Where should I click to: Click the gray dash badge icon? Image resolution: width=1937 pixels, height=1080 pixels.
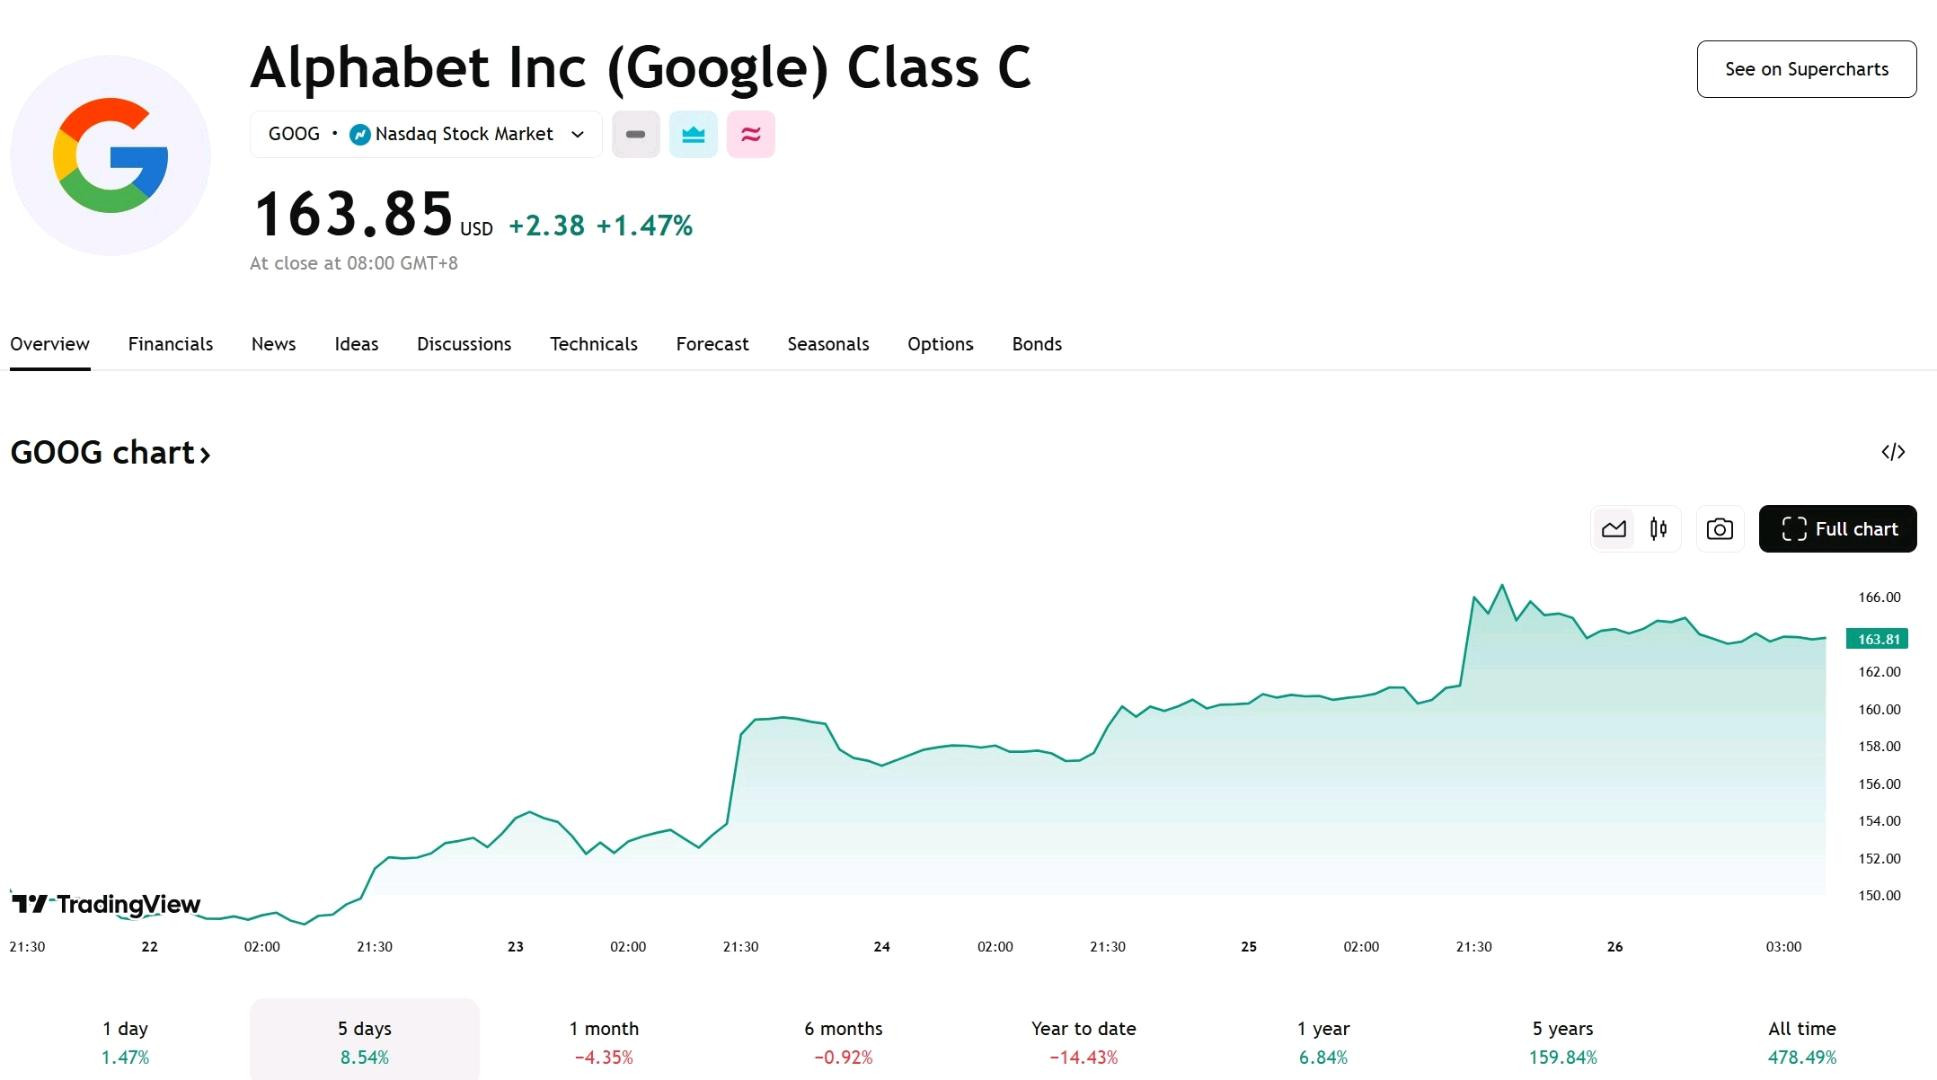pos(636,134)
